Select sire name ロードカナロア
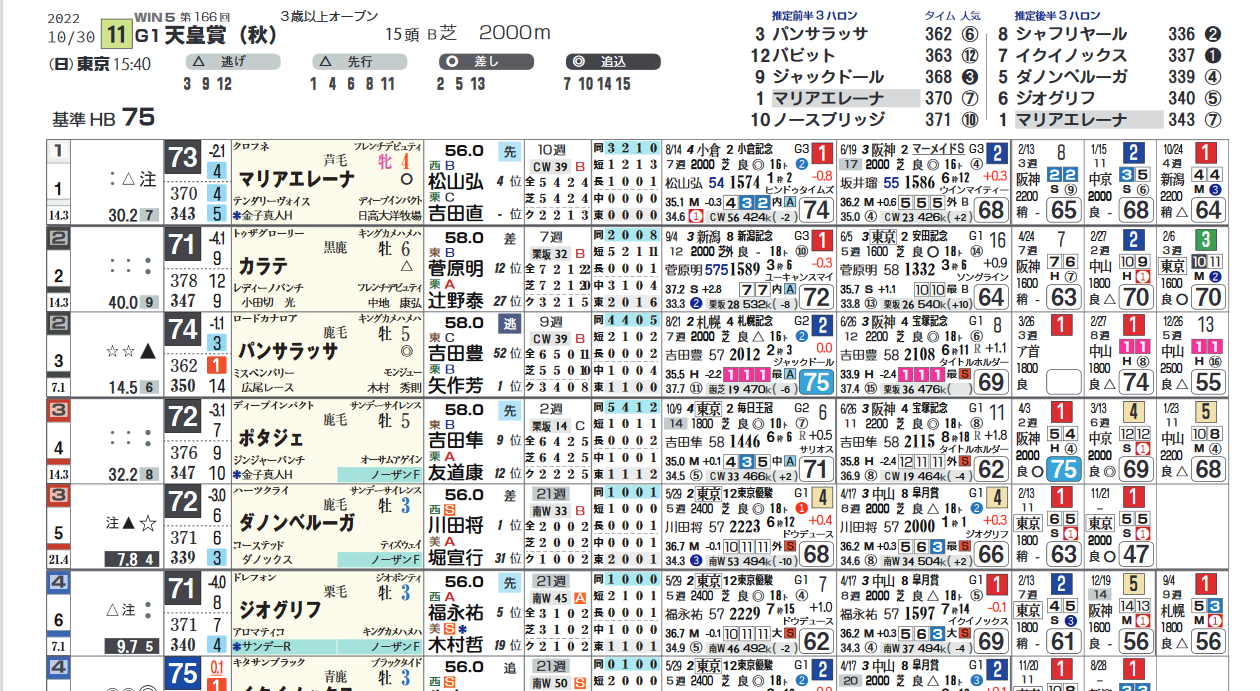Screen dimensions: 1260x691 (x=265, y=318)
